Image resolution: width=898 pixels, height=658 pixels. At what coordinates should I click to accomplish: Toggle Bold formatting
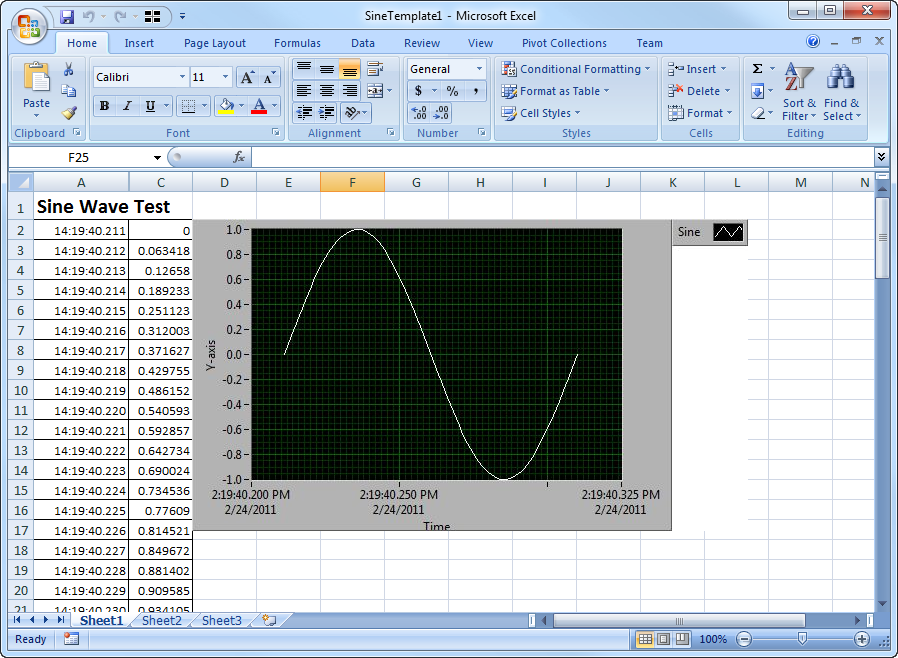click(x=104, y=106)
